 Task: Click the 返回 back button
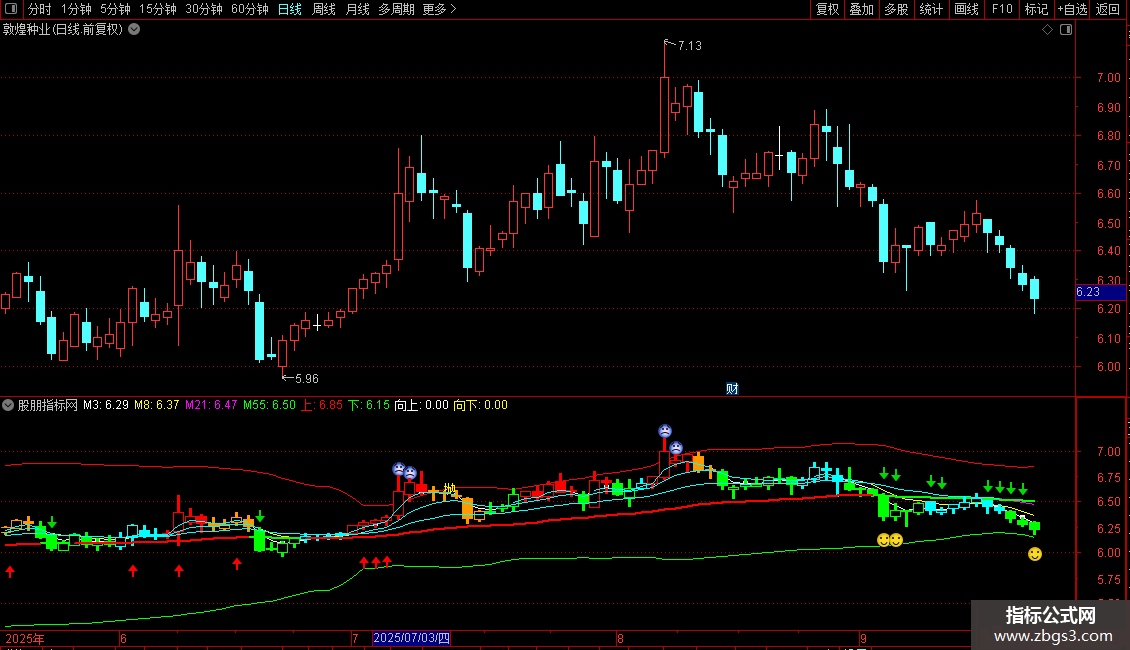[1108, 9]
